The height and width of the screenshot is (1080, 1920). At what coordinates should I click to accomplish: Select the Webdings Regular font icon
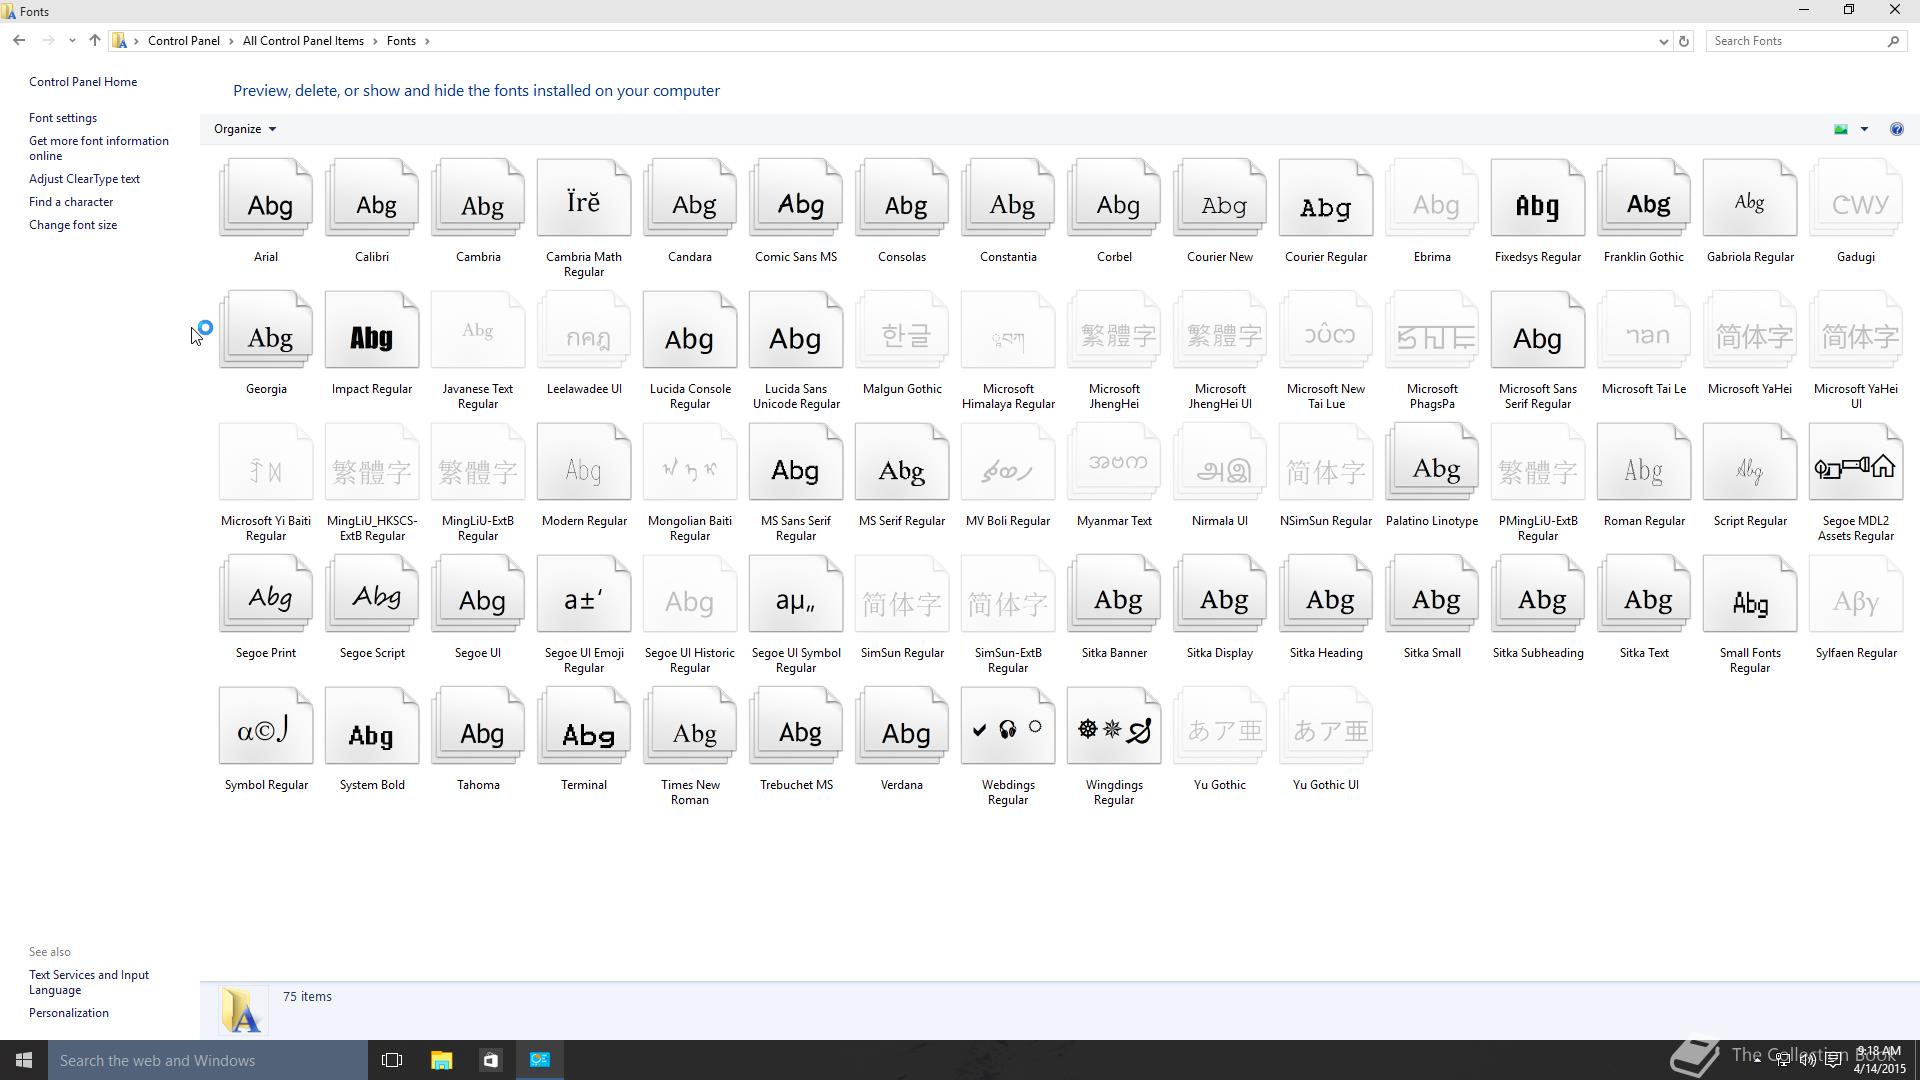pyautogui.click(x=1007, y=726)
